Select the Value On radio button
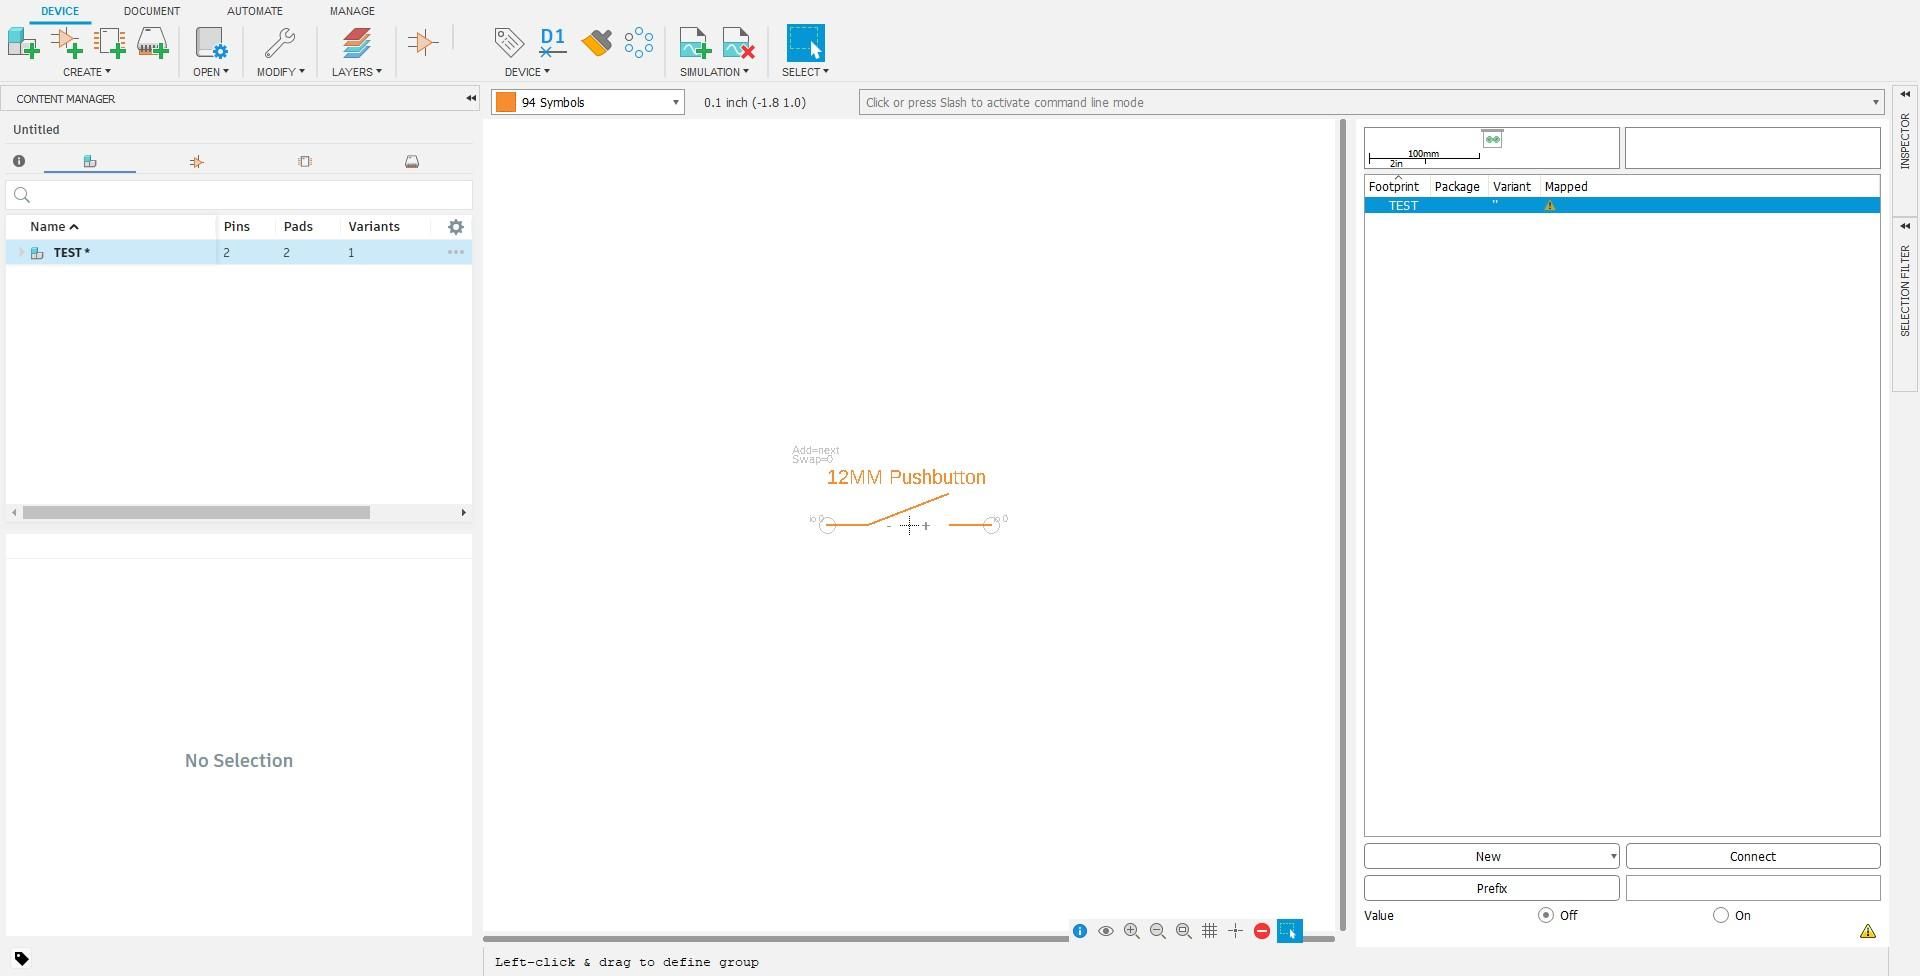 tap(1721, 915)
